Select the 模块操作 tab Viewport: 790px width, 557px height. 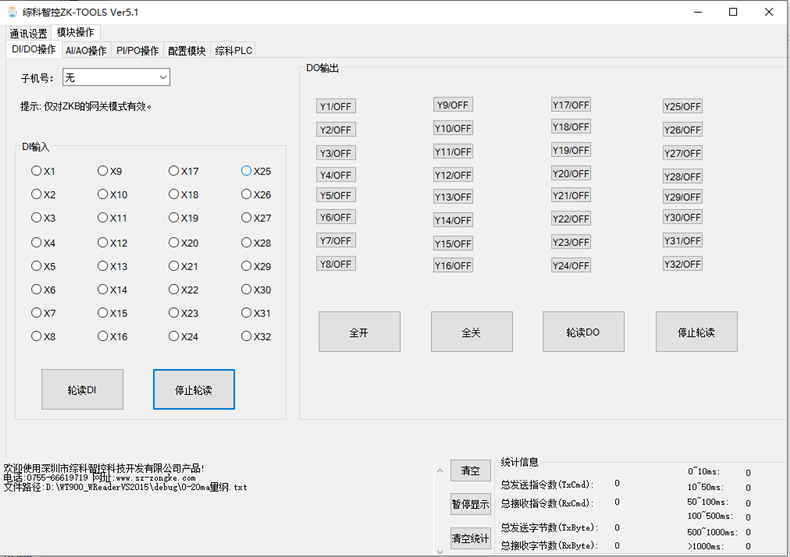pos(76,32)
